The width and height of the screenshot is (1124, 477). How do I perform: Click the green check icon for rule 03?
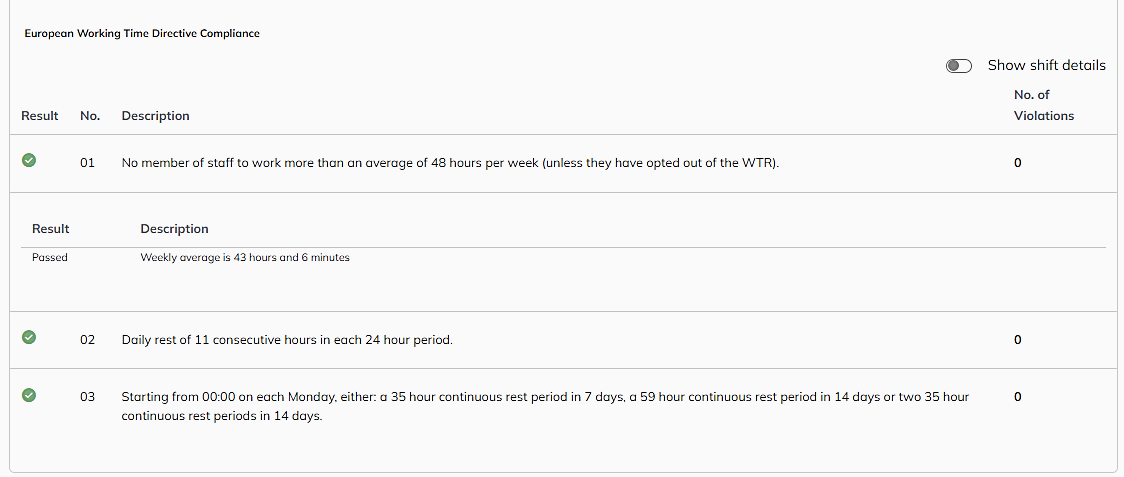click(x=29, y=395)
